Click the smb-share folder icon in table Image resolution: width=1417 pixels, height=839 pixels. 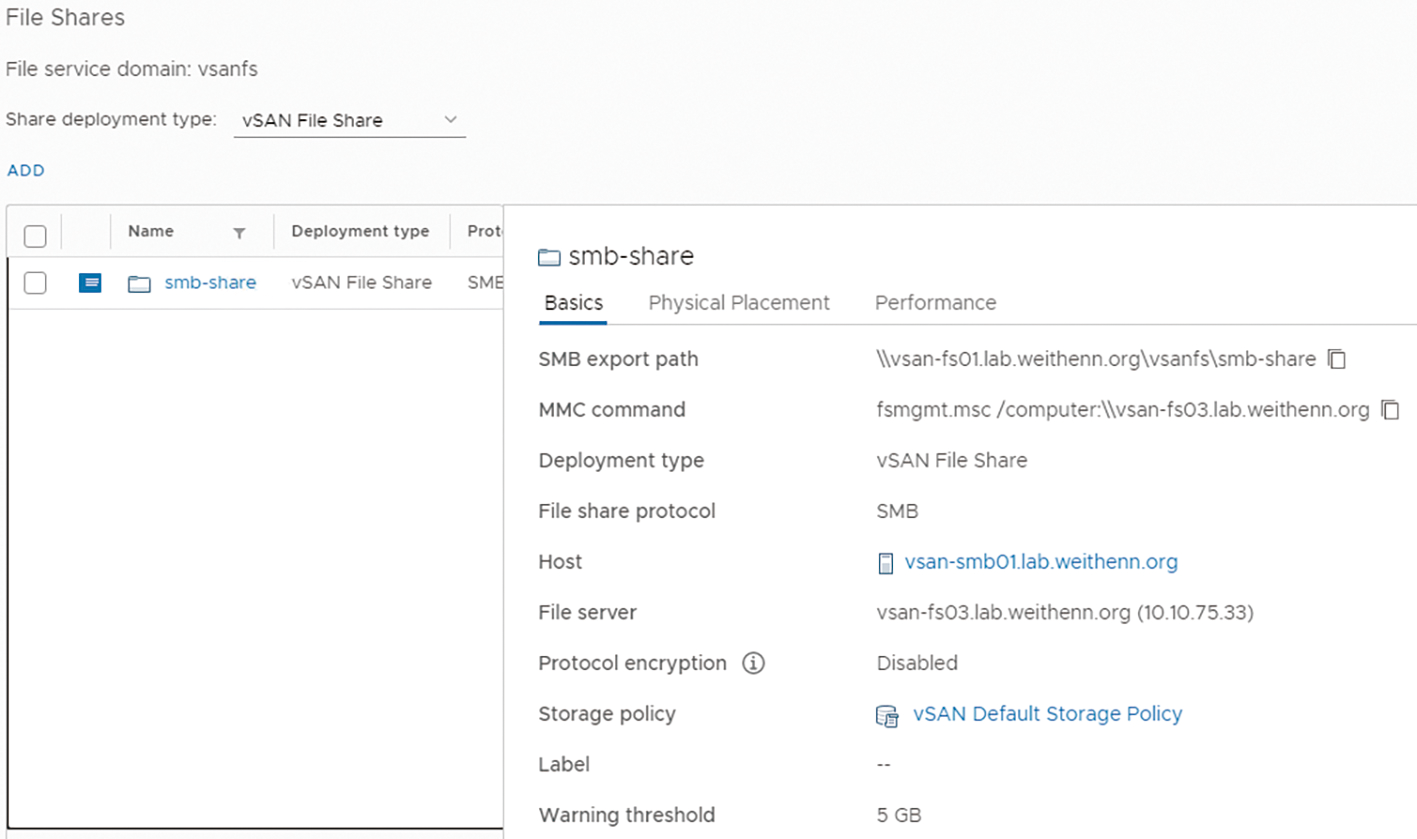[x=139, y=284]
